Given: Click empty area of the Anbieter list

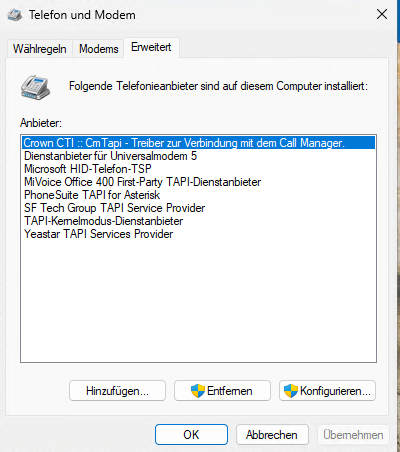Looking at the screenshot, I should pyautogui.click(x=199, y=300).
